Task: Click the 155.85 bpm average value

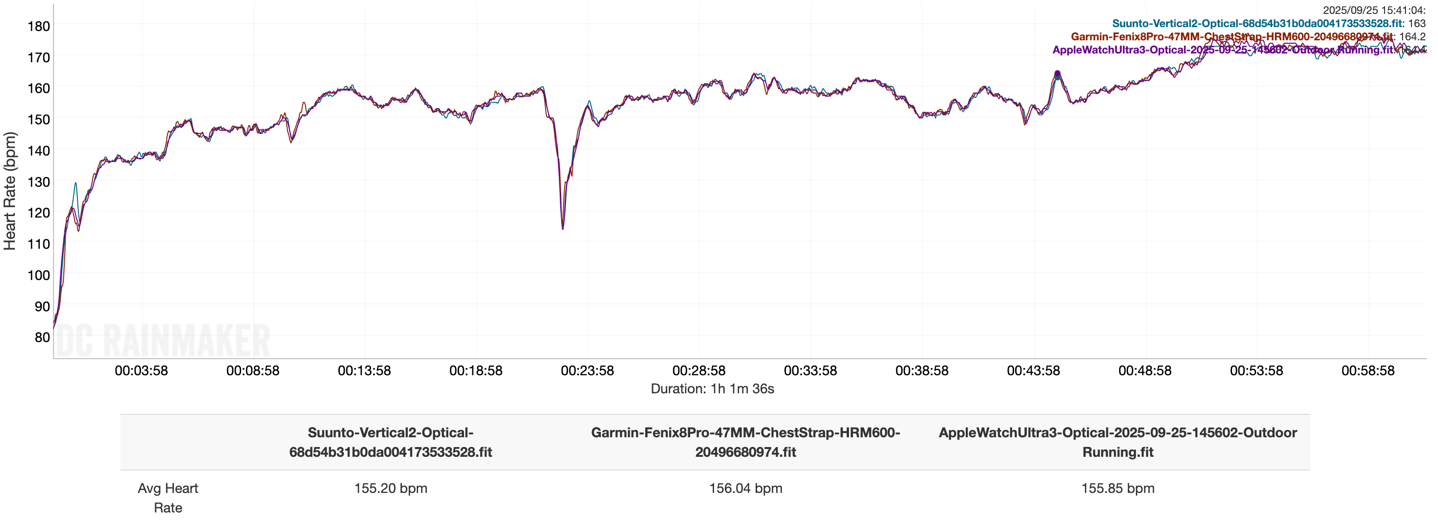Action: click(1117, 489)
